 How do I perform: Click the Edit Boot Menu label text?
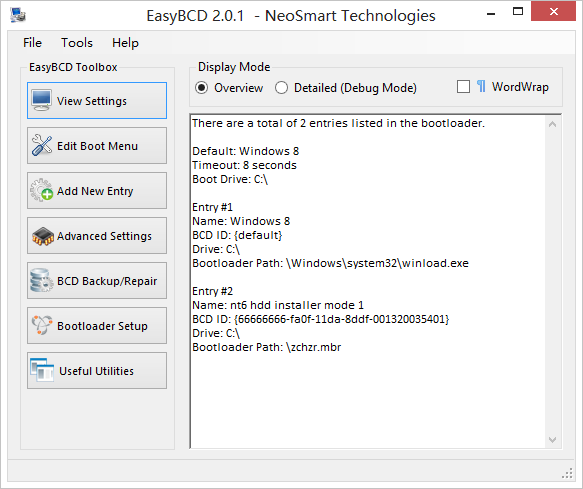pyautogui.click(x=97, y=146)
